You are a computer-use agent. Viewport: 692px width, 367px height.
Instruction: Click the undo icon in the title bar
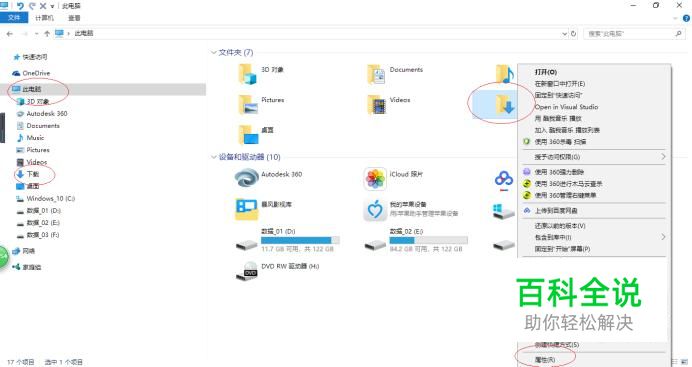(20, 6)
